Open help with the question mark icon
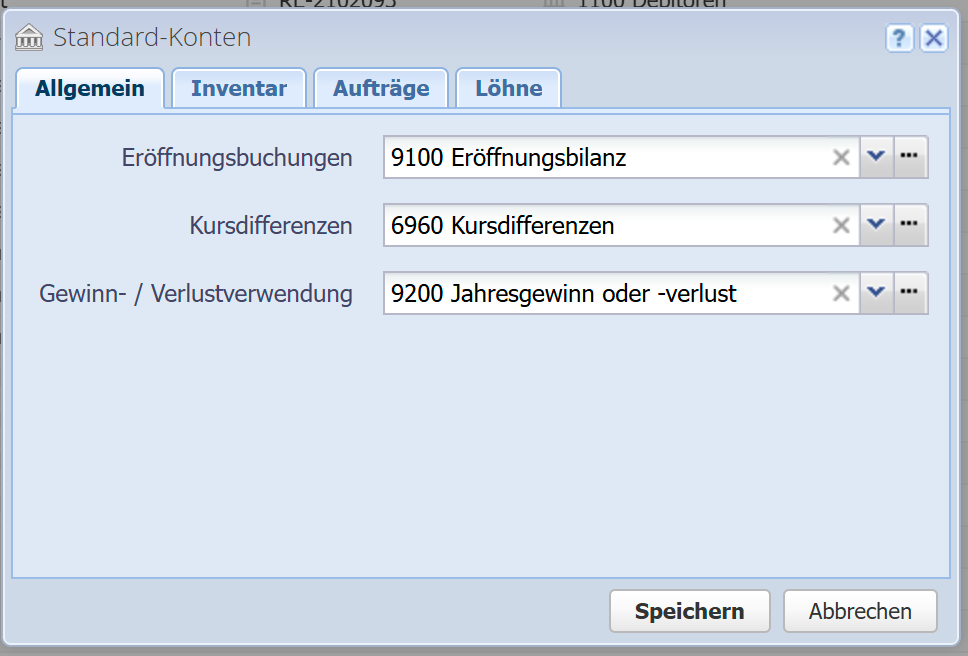Image resolution: width=968 pixels, height=656 pixels. pyautogui.click(x=899, y=38)
